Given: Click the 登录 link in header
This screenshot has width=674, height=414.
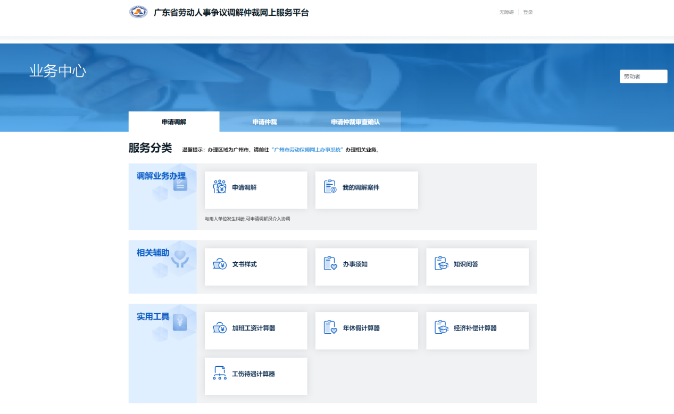Looking at the screenshot, I should point(528,12).
